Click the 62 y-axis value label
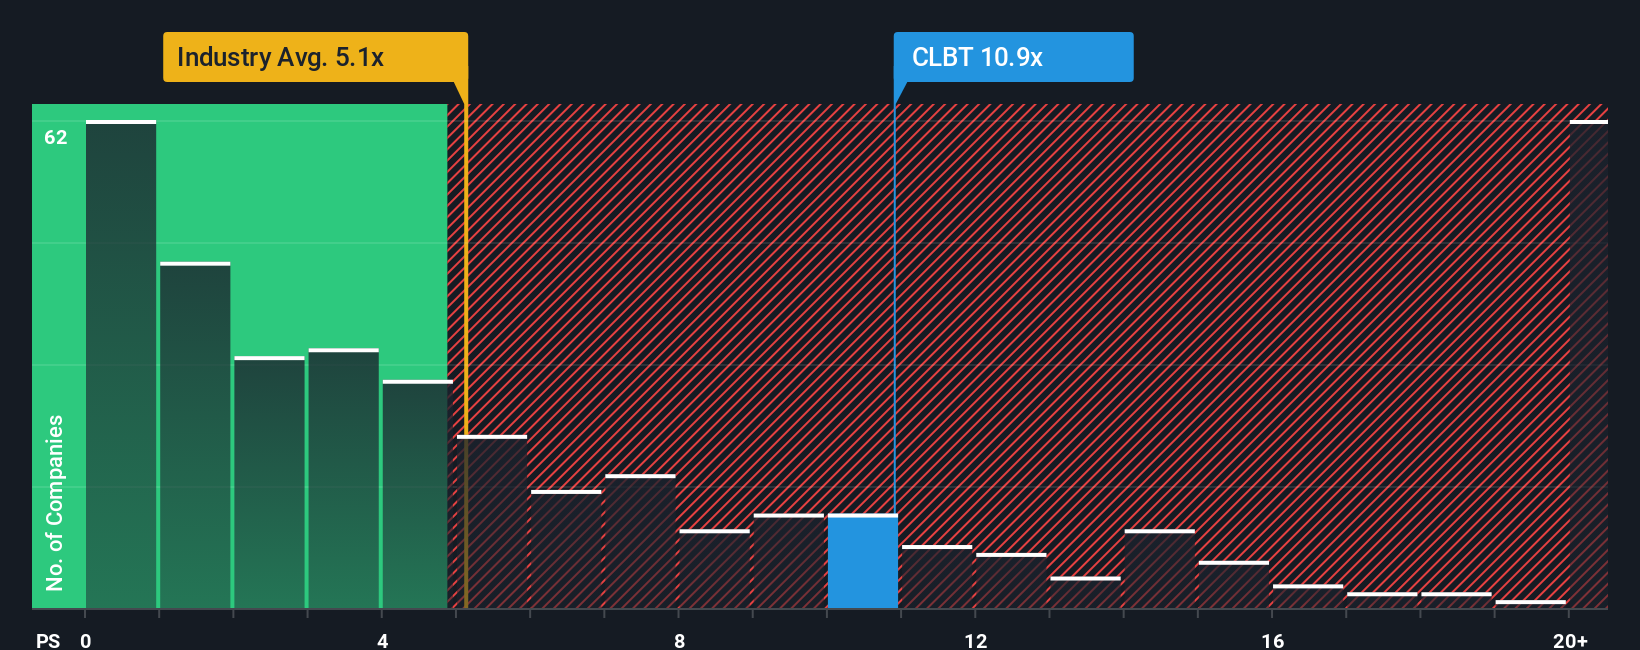The height and width of the screenshot is (650, 1640). coord(56,138)
